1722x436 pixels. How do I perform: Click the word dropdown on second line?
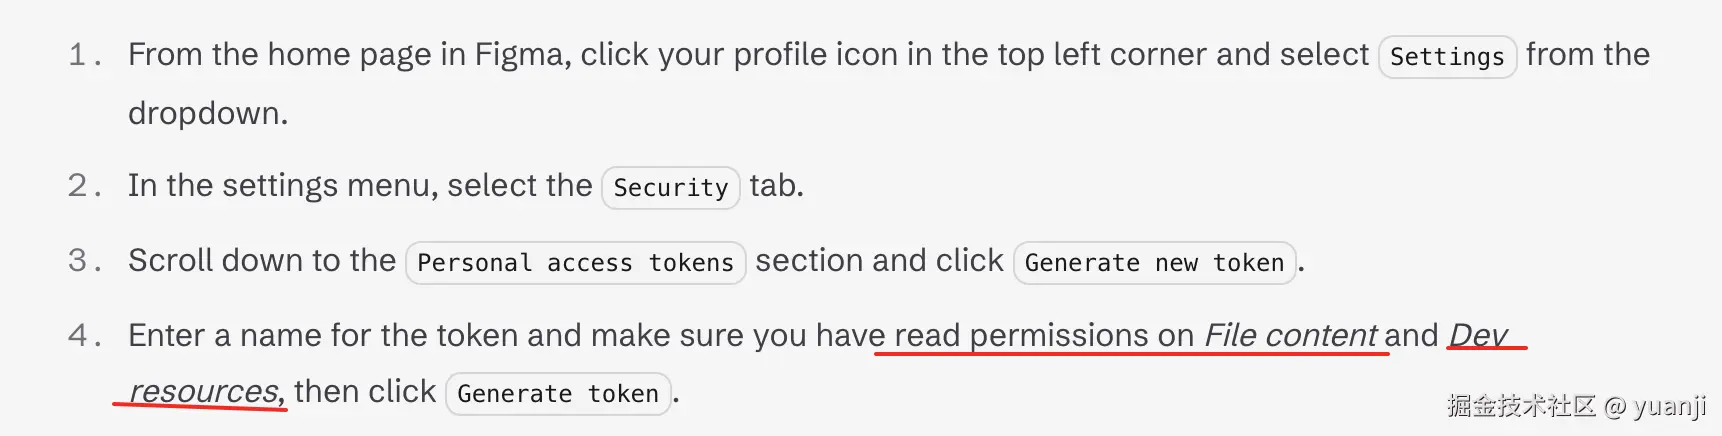click(207, 113)
